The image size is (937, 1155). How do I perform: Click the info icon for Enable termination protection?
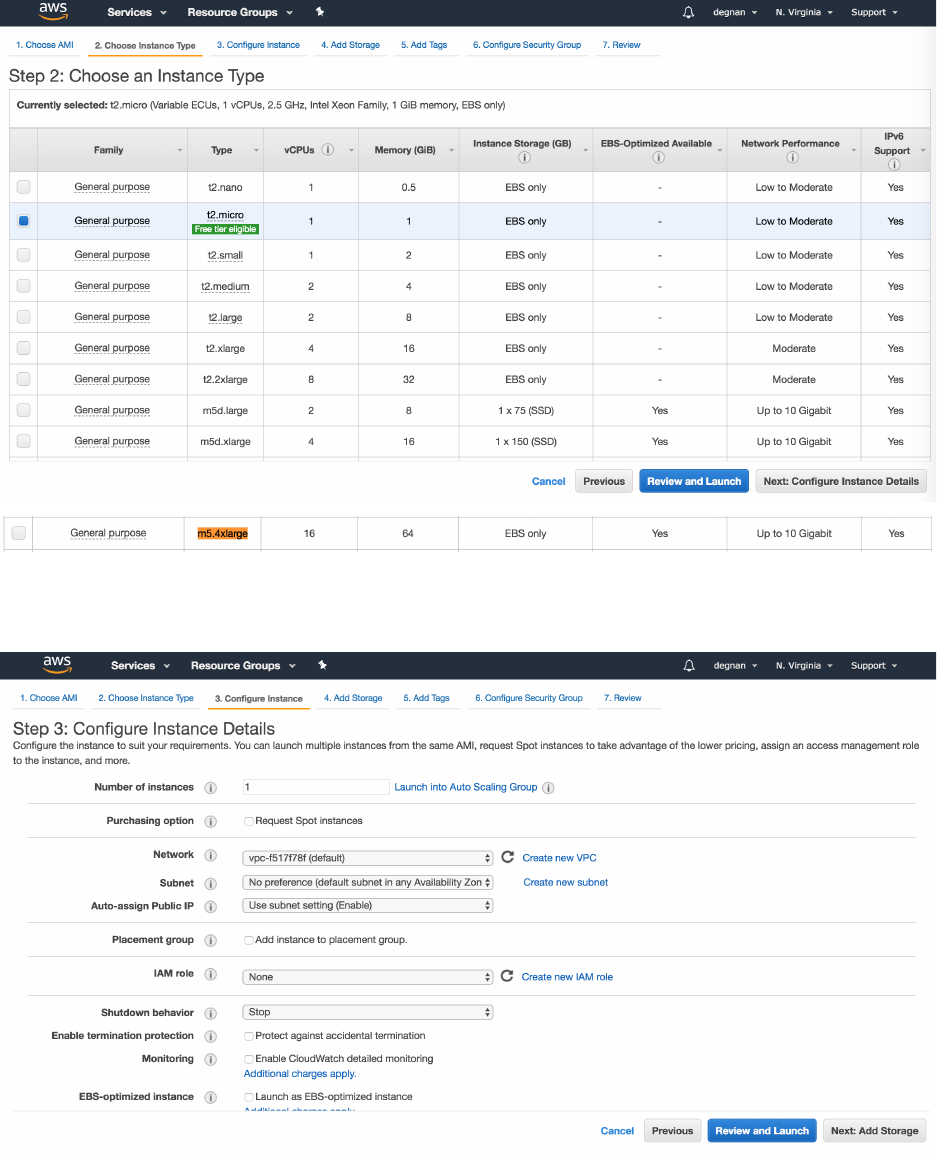(211, 1036)
